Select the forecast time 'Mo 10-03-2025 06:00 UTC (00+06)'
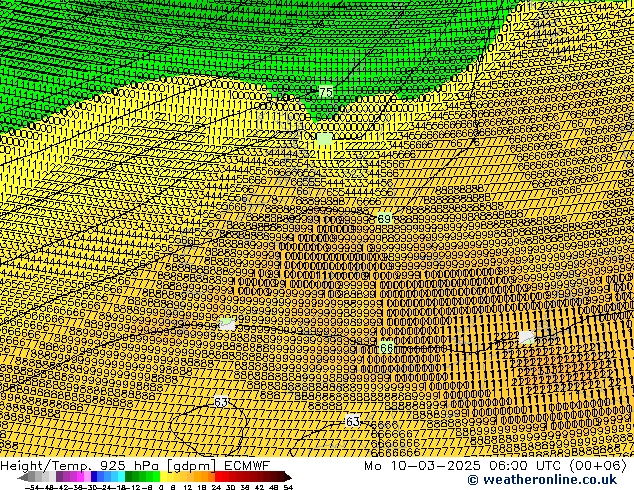The width and height of the screenshot is (634, 490). coord(495,466)
